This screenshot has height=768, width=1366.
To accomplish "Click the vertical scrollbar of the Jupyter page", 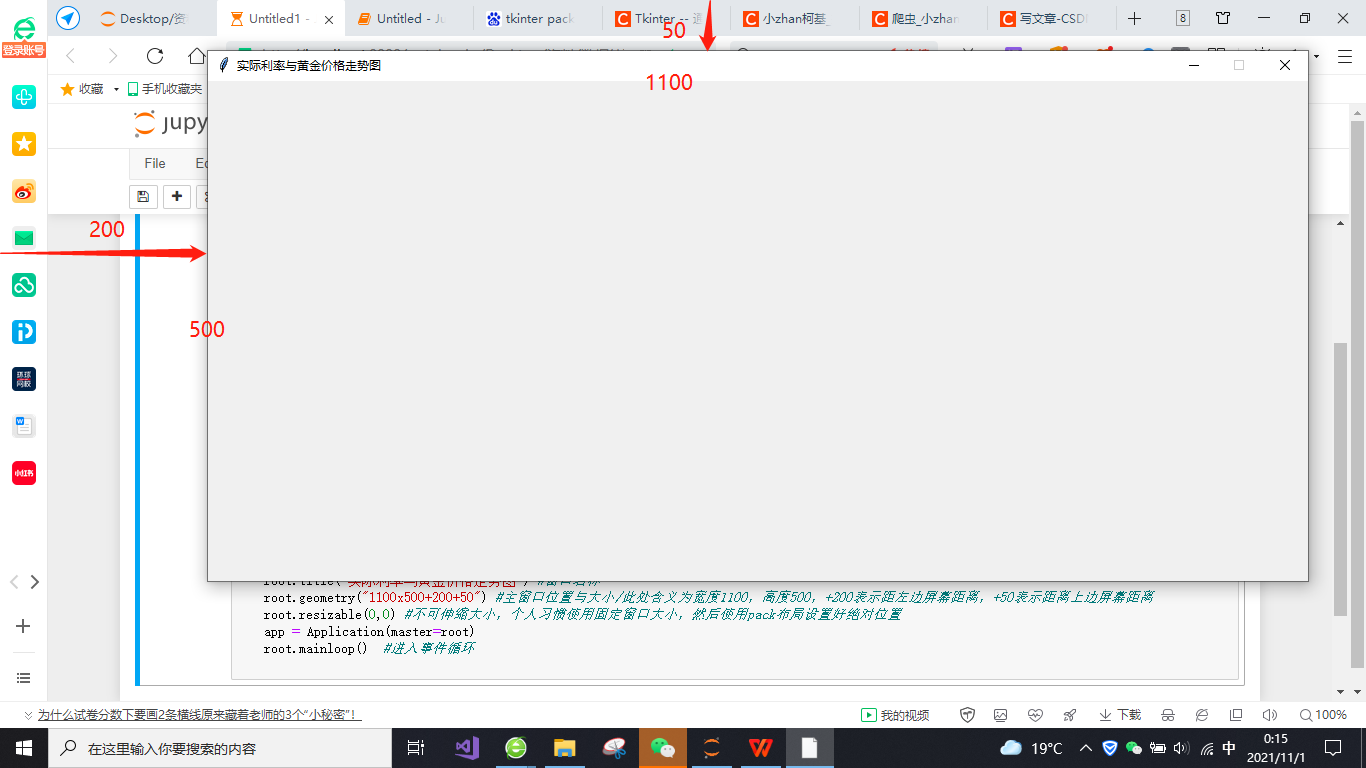I will [1340, 478].
